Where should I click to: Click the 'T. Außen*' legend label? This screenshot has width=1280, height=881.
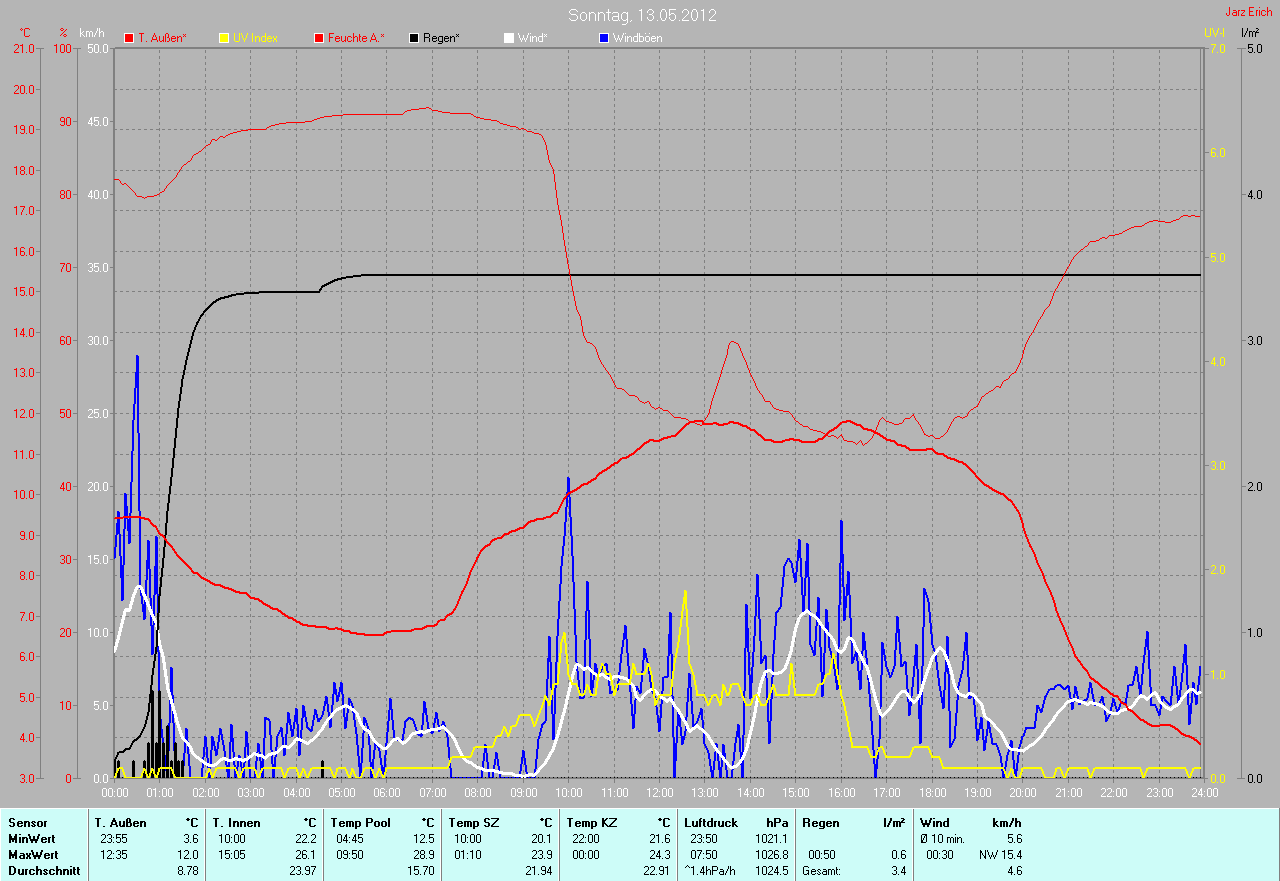162,38
